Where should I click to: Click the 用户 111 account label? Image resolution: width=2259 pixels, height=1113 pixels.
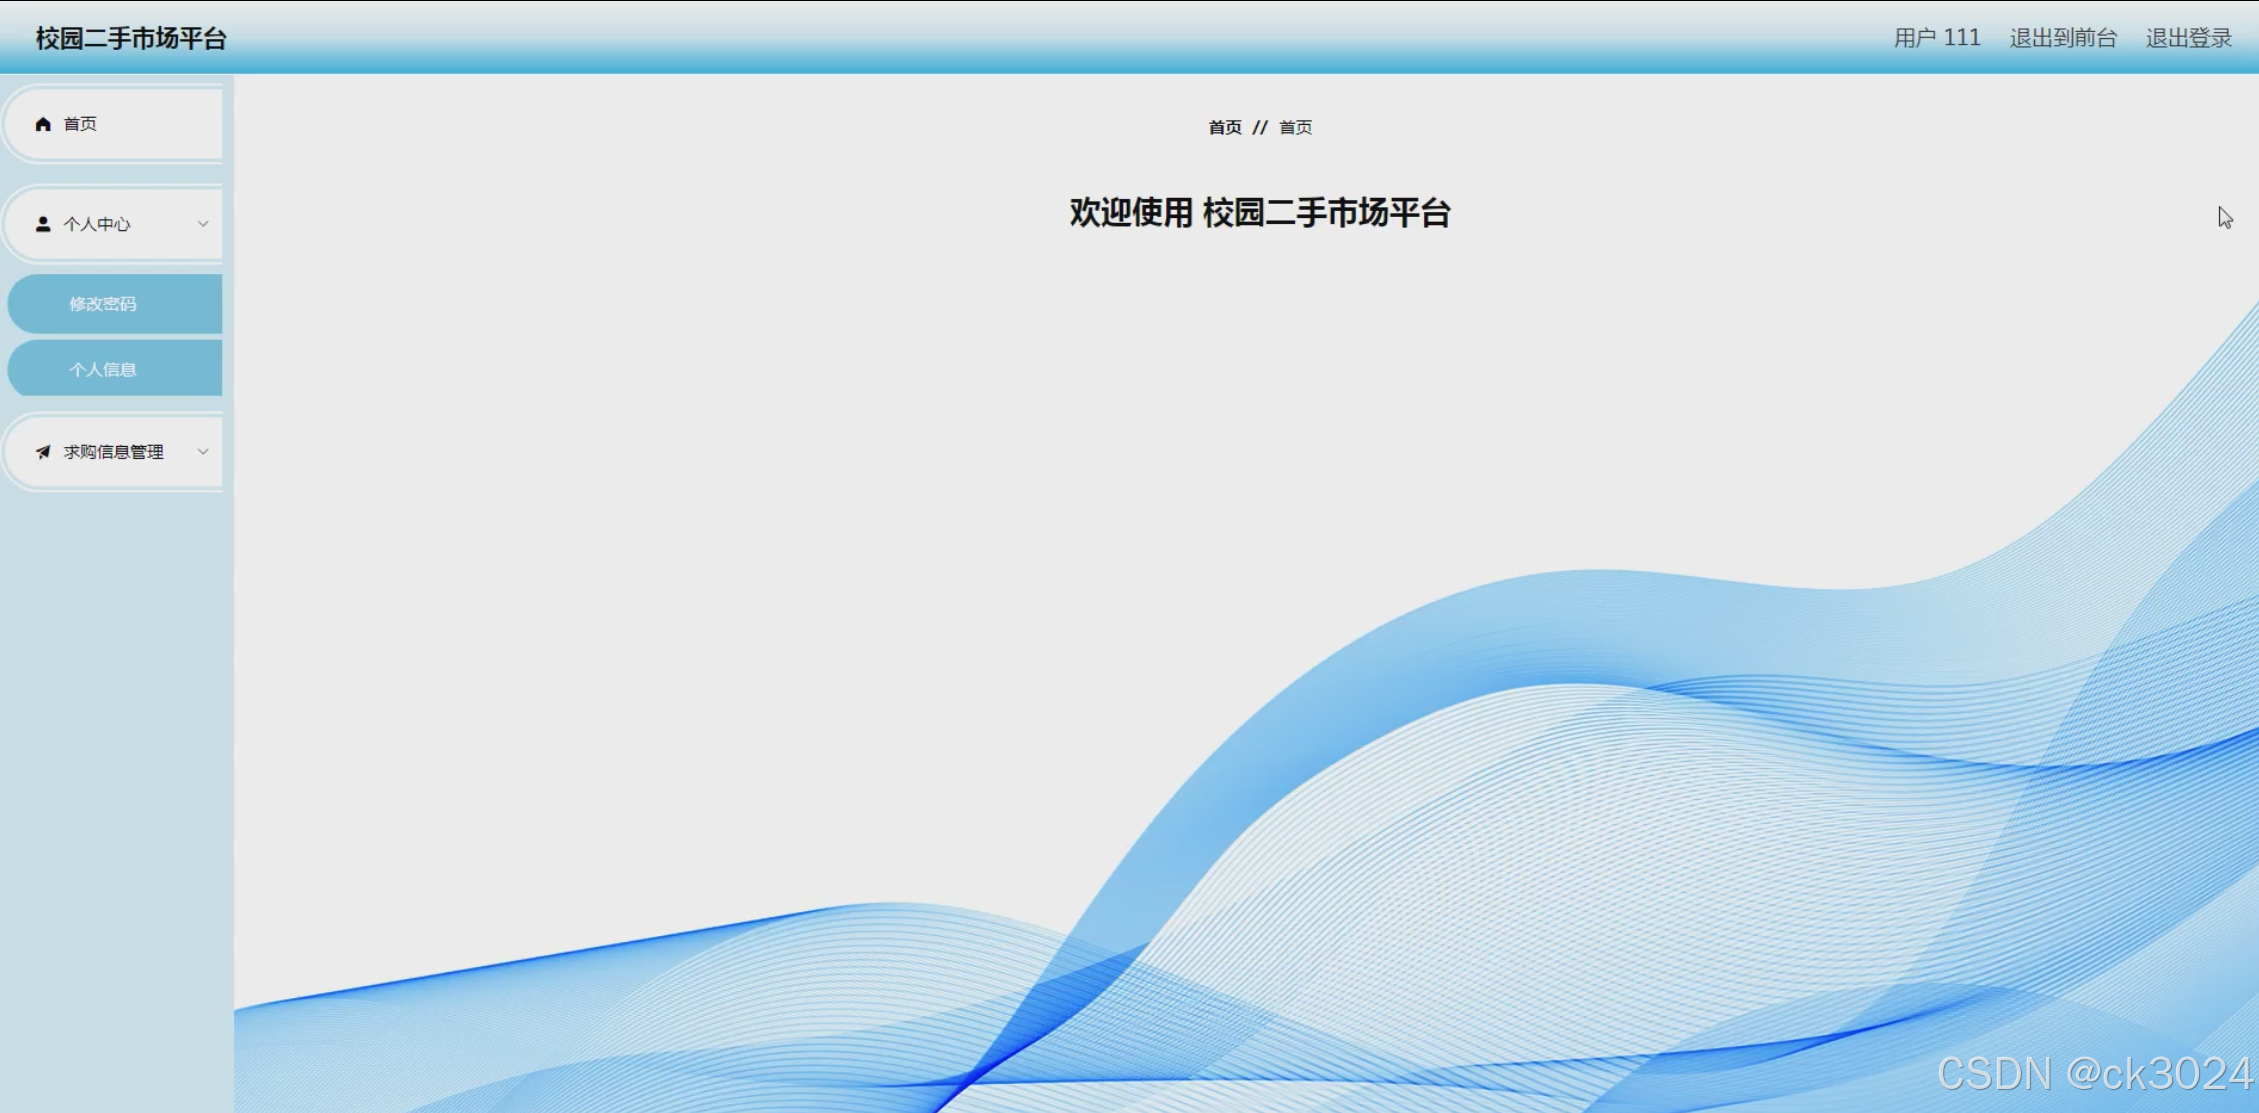tap(1936, 38)
